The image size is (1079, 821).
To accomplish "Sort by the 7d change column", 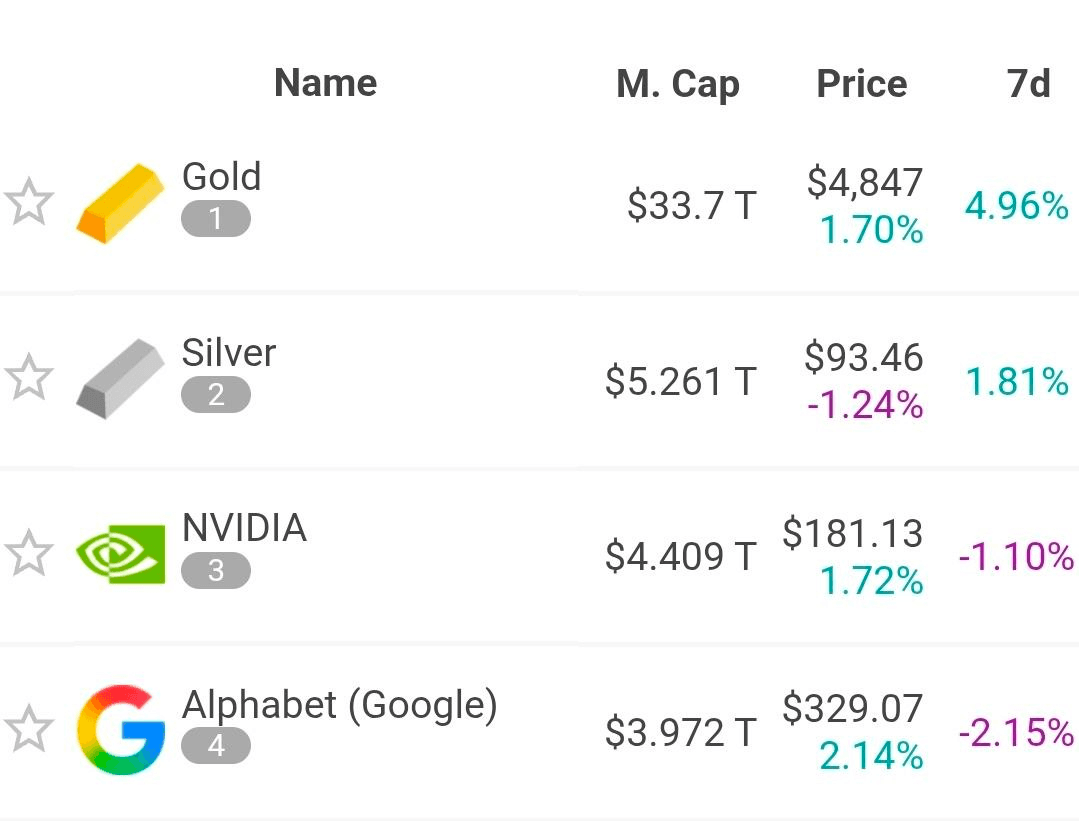I will 1028,83.
